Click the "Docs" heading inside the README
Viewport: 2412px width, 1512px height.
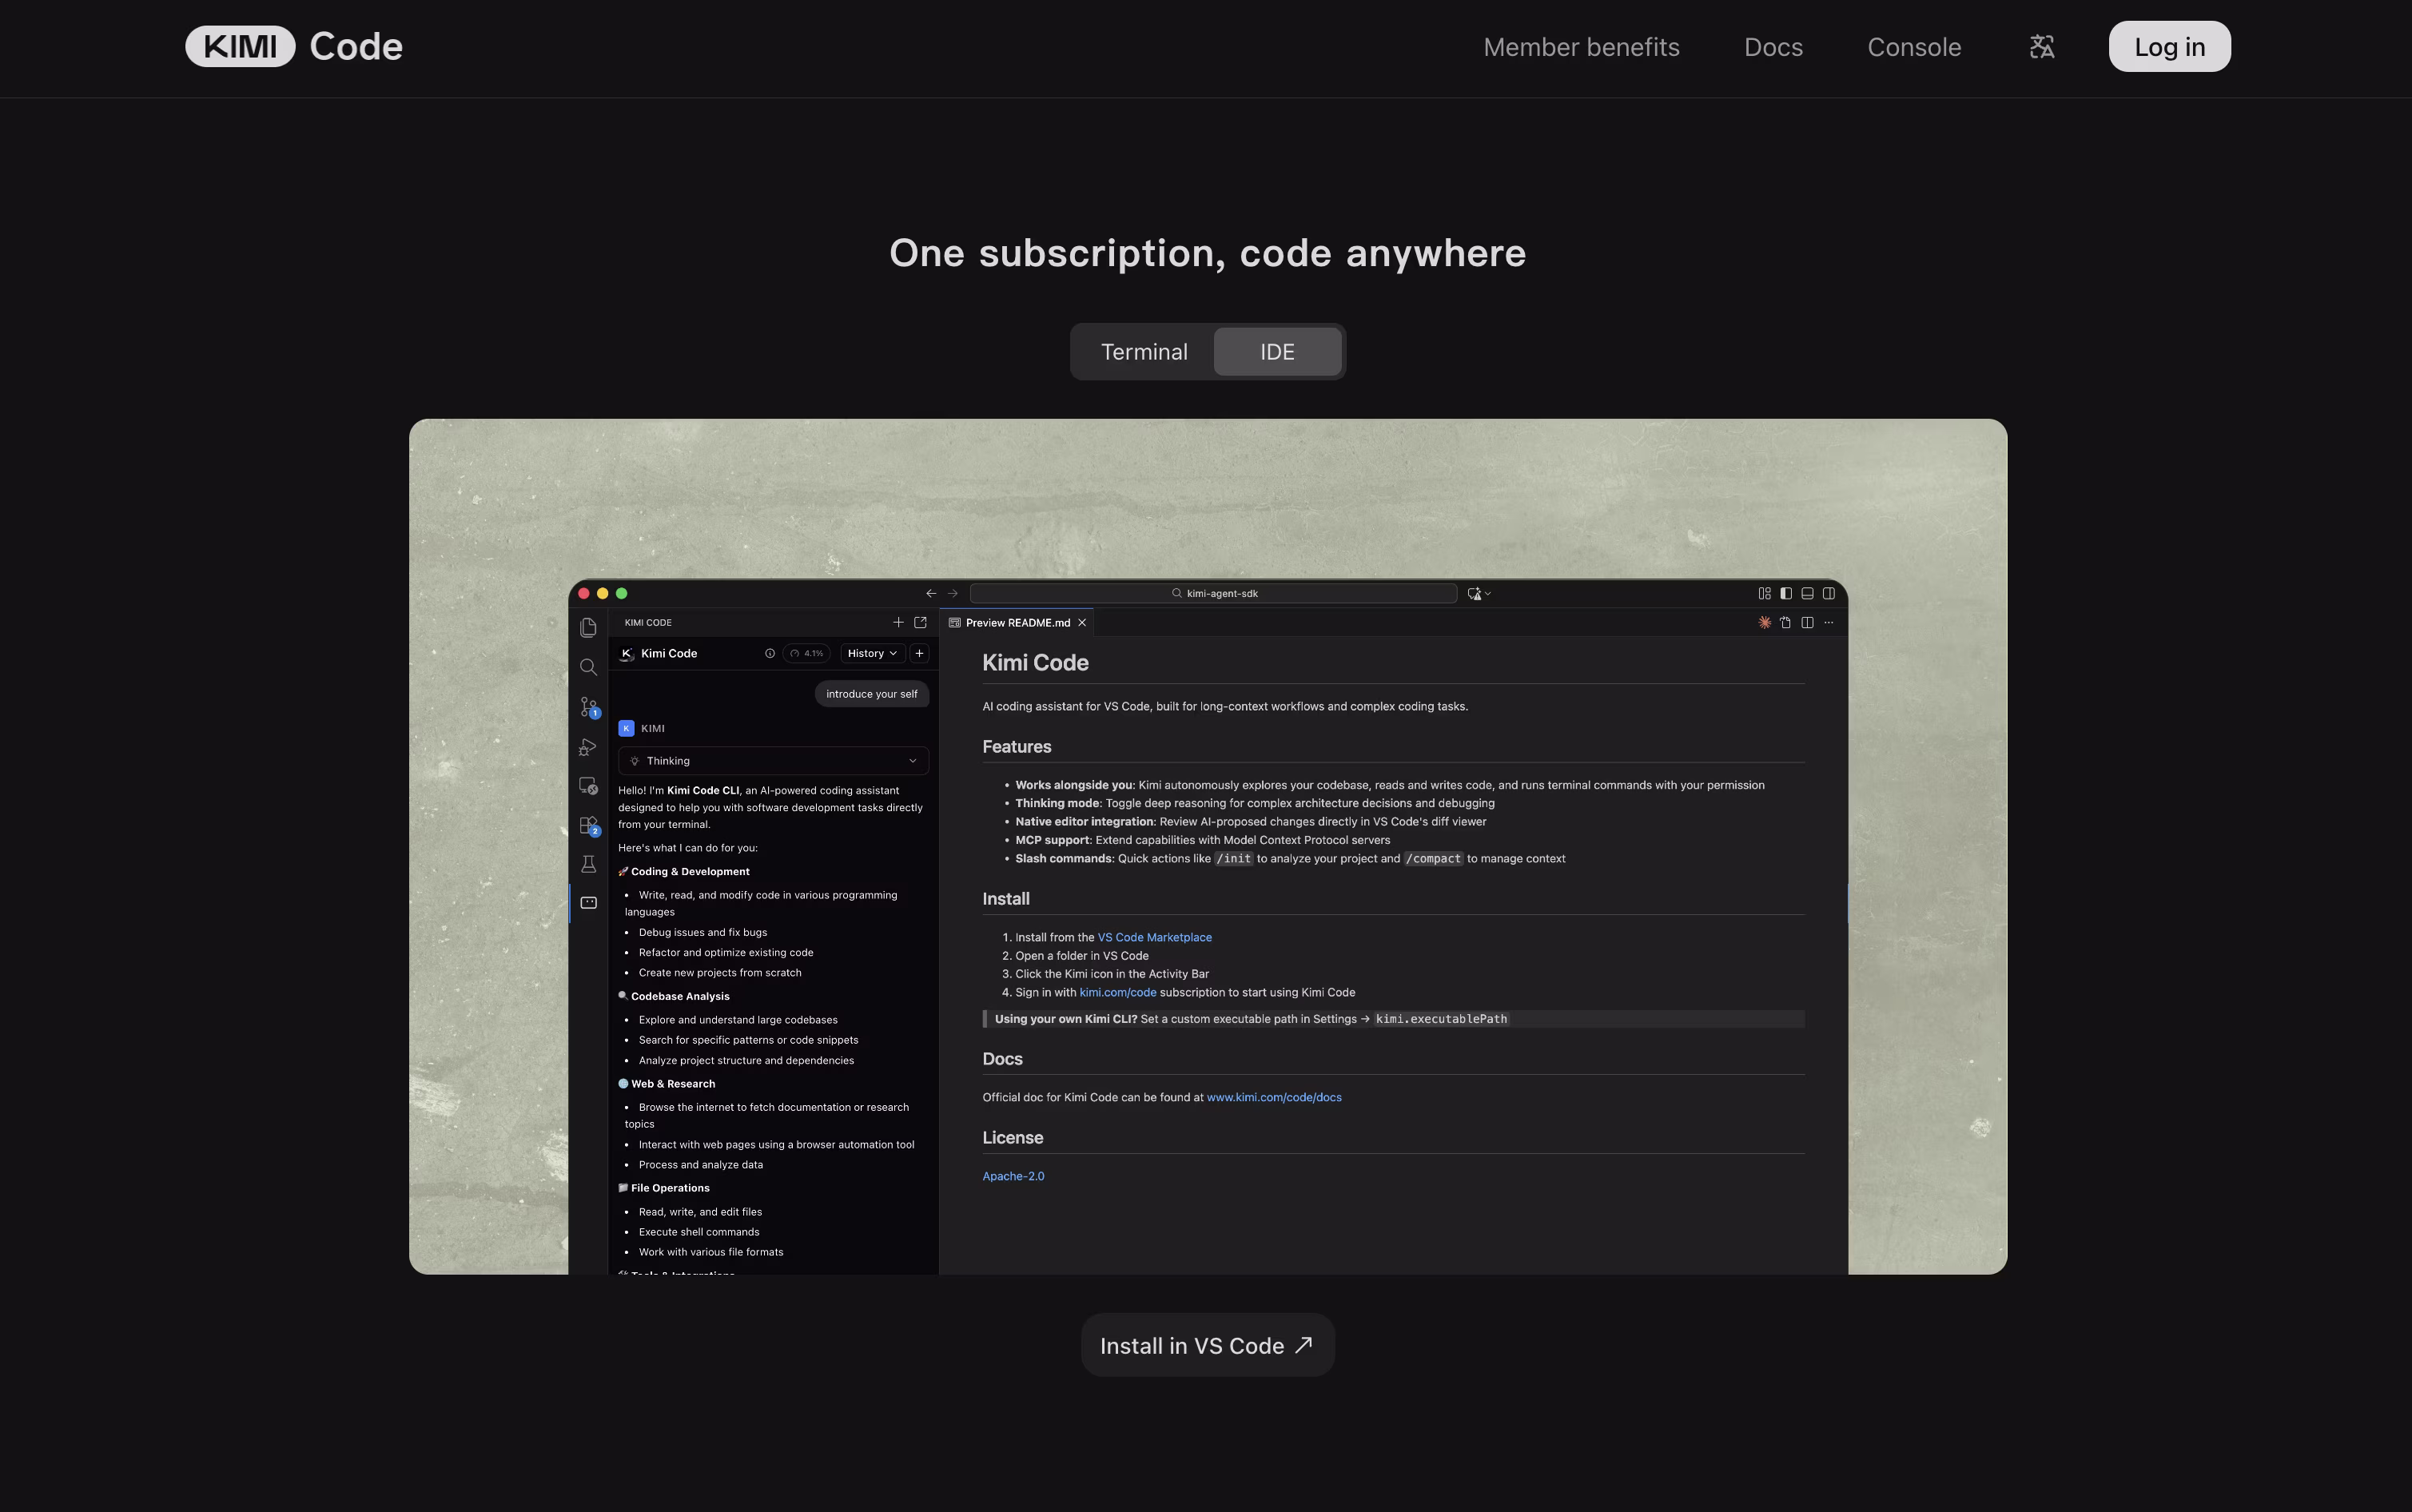[1002, 1059]
